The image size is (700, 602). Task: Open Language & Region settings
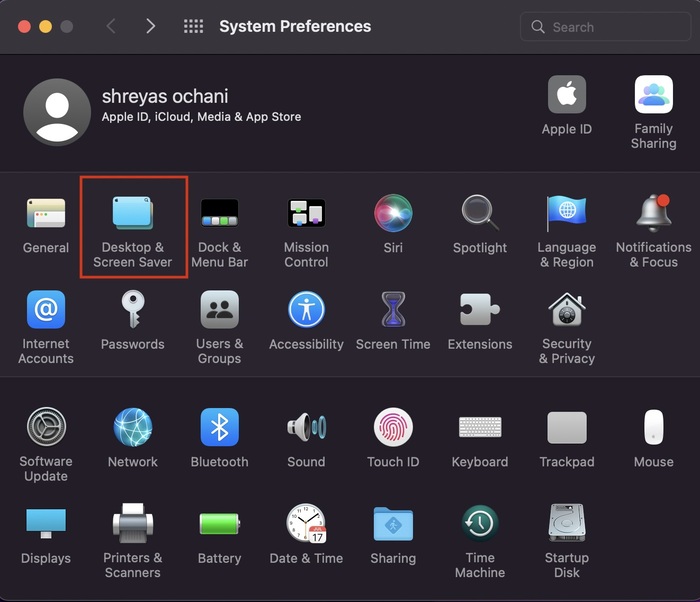[567, 213]
